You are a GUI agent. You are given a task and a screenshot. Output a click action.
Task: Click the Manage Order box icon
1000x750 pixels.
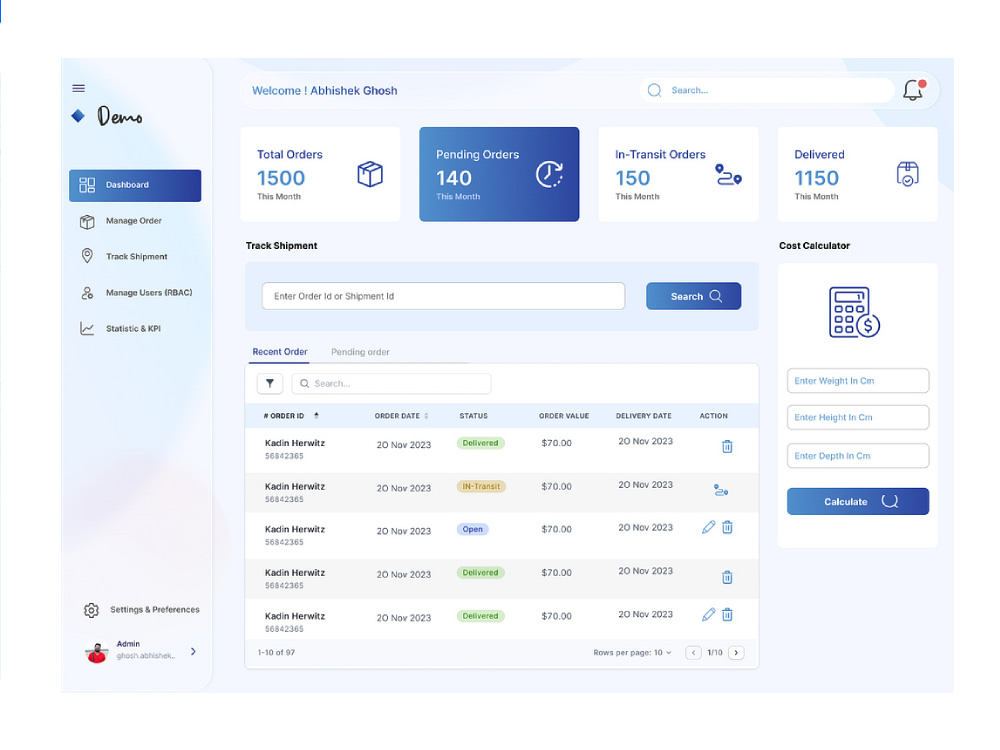tap(87, 221)
